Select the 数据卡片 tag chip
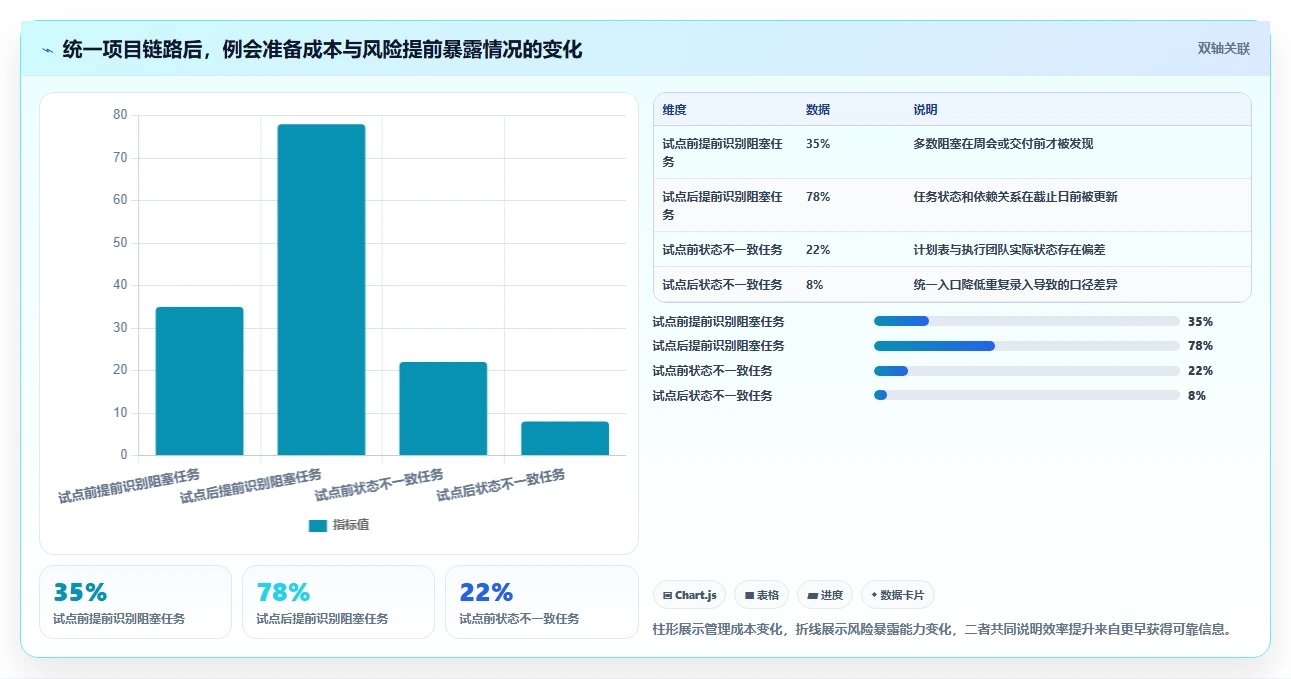 [898, 595]
